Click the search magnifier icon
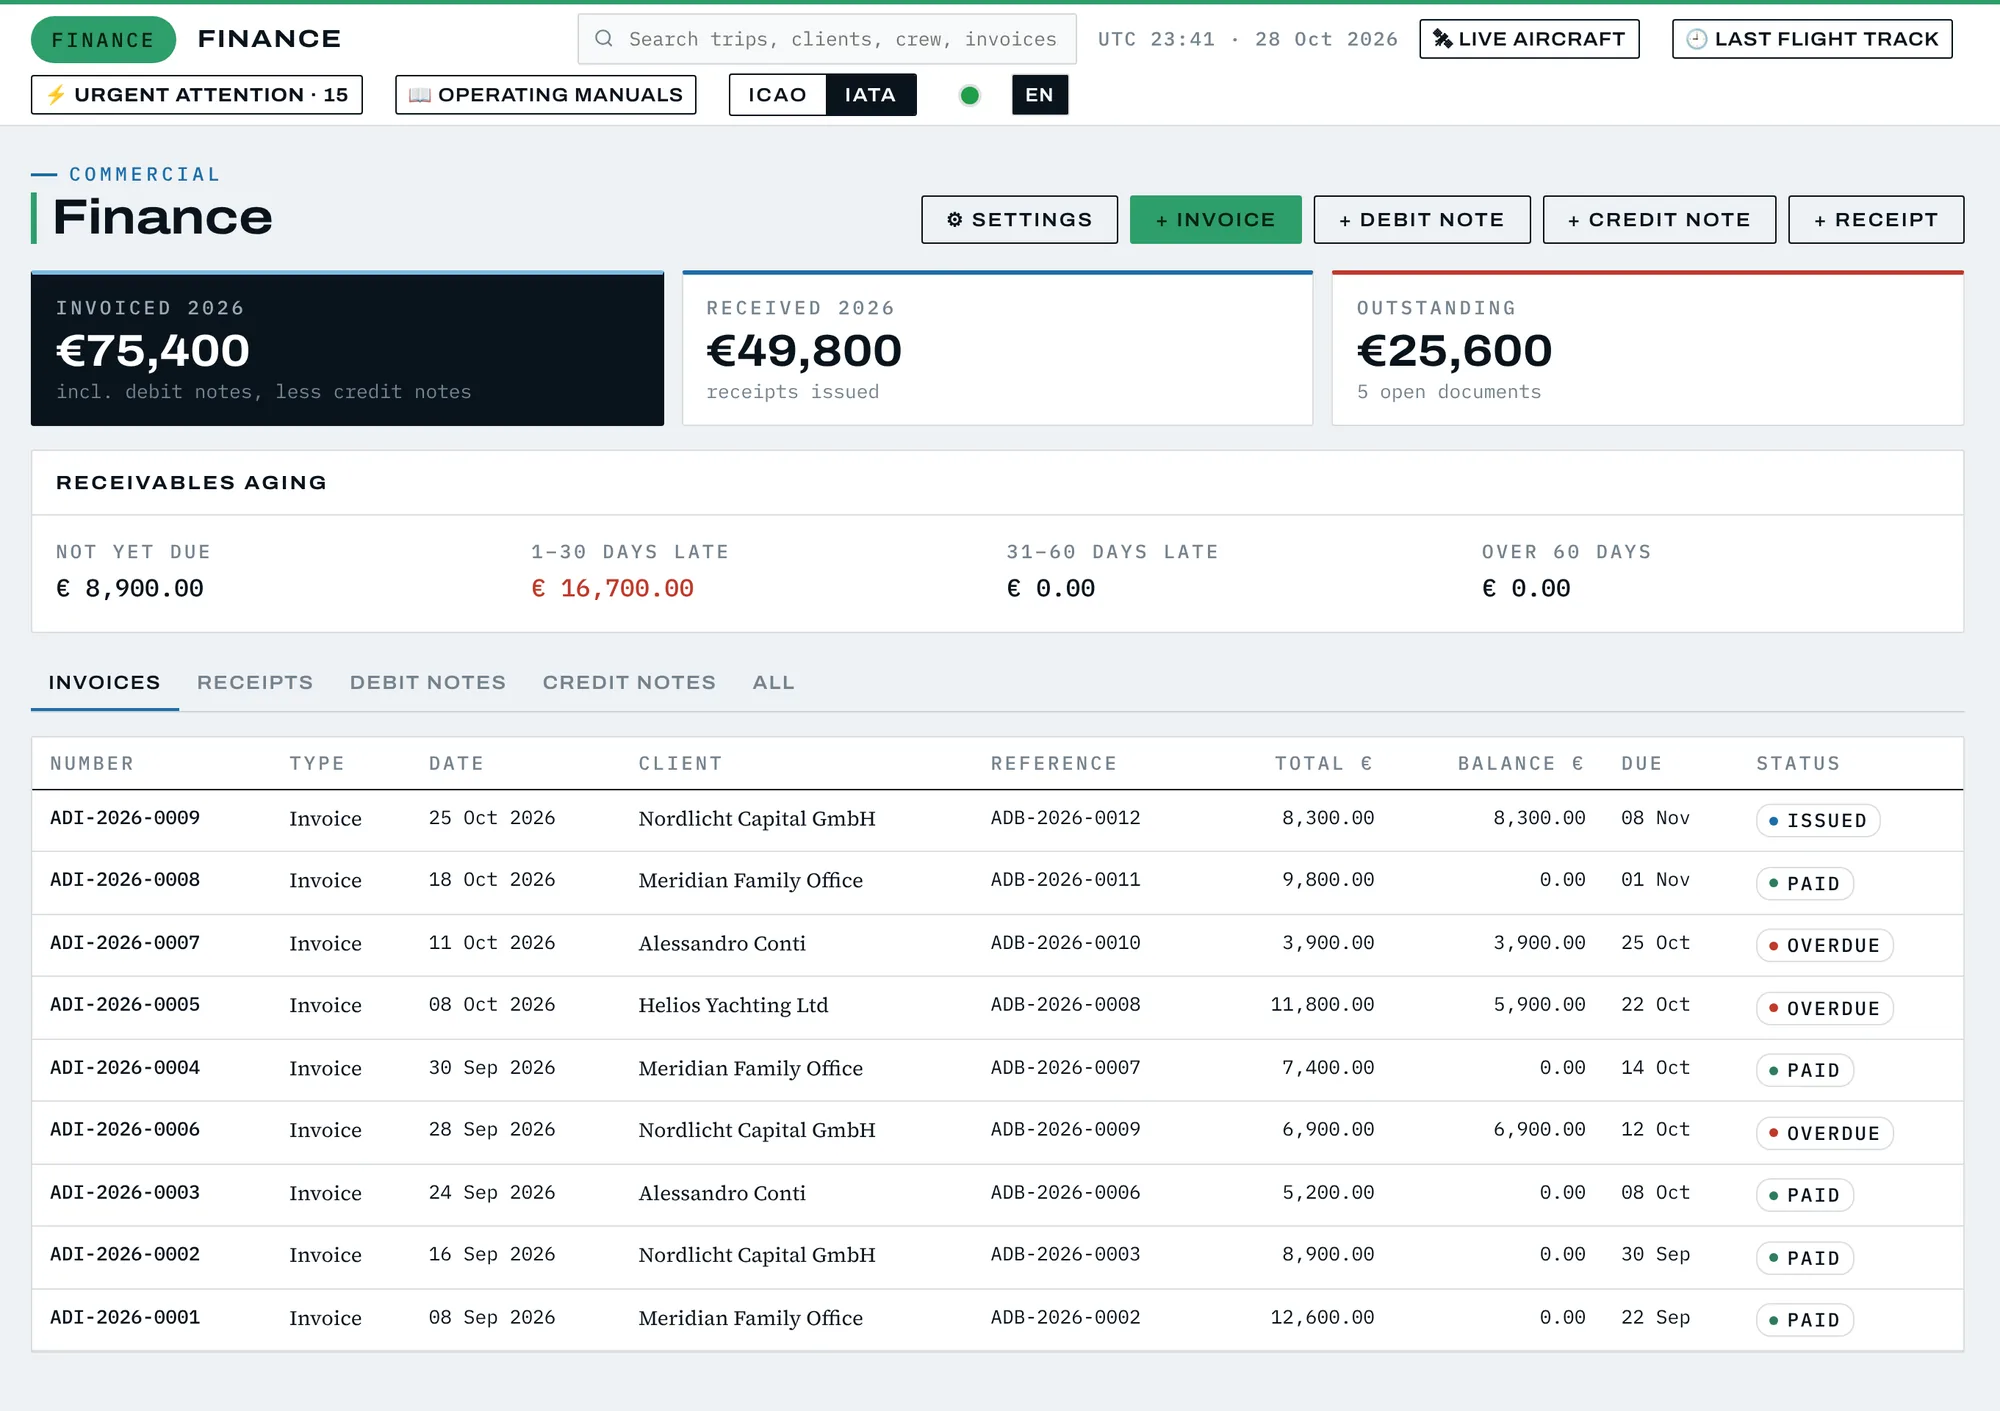This screenshot has width=2000, height=1411. point(603,39)
